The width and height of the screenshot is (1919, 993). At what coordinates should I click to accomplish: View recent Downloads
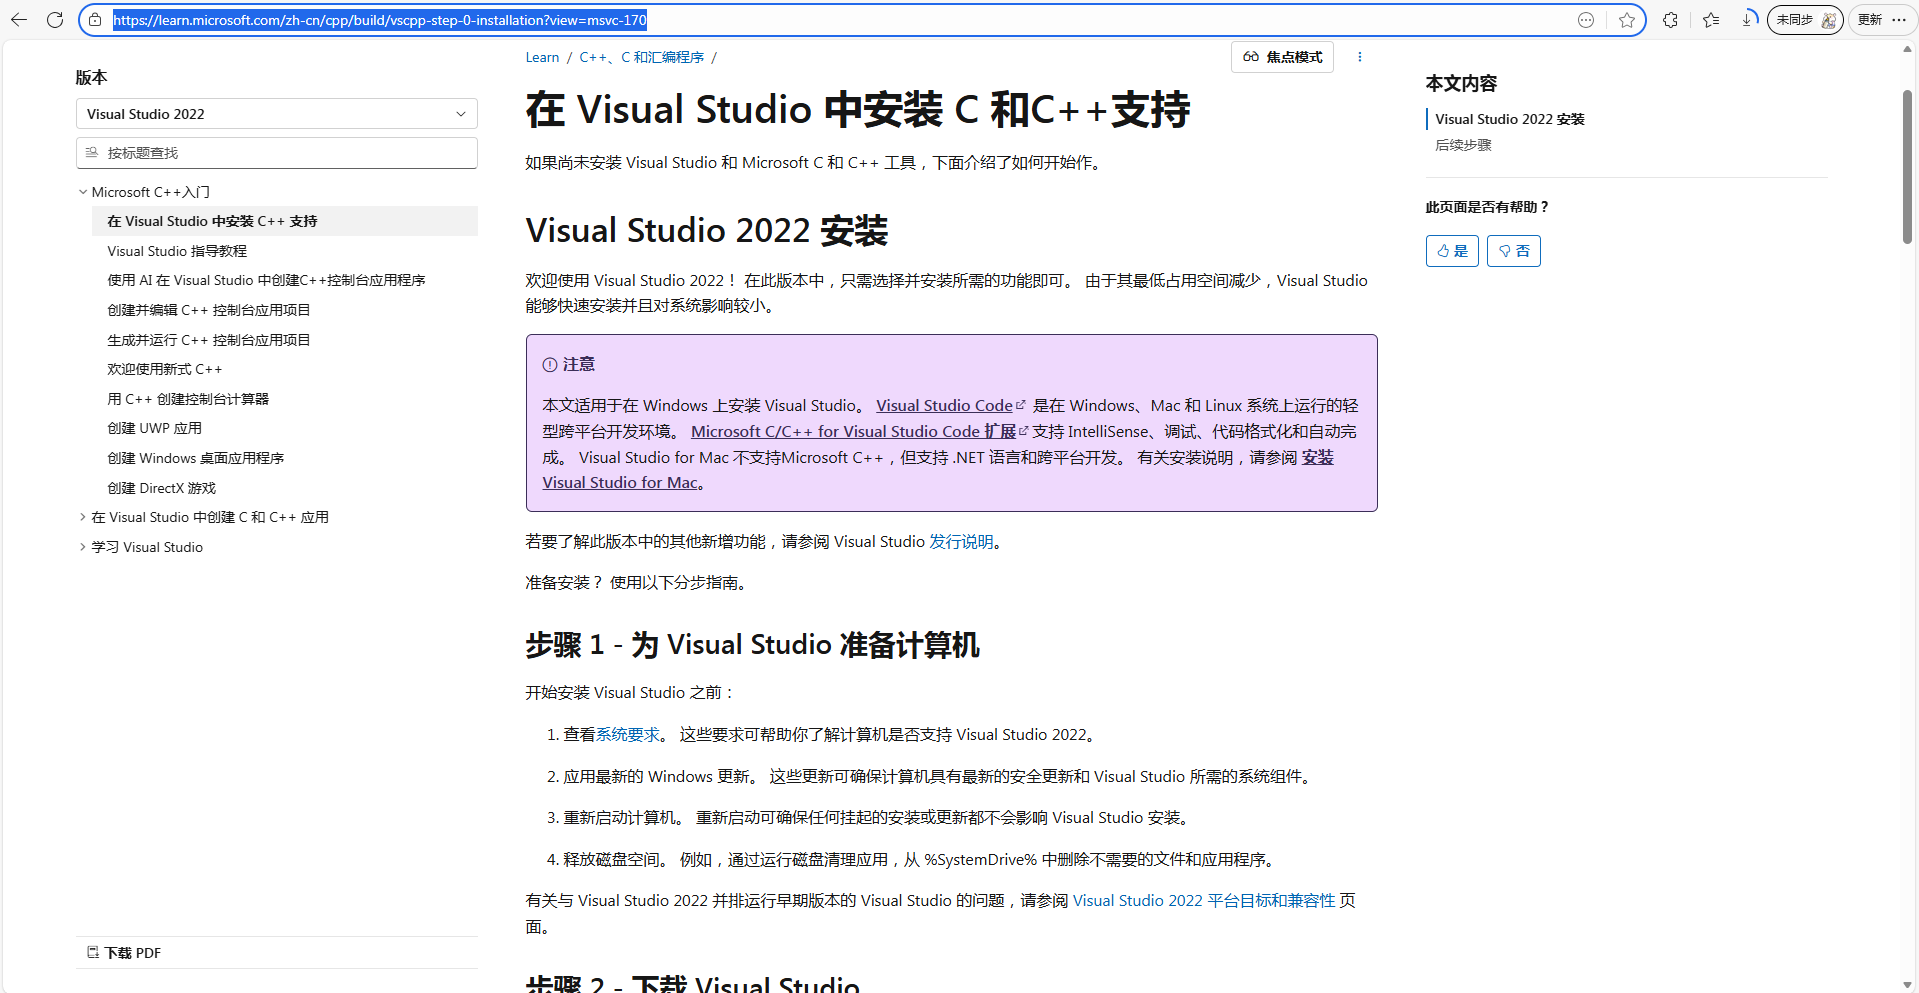(x=1750, y=20)
